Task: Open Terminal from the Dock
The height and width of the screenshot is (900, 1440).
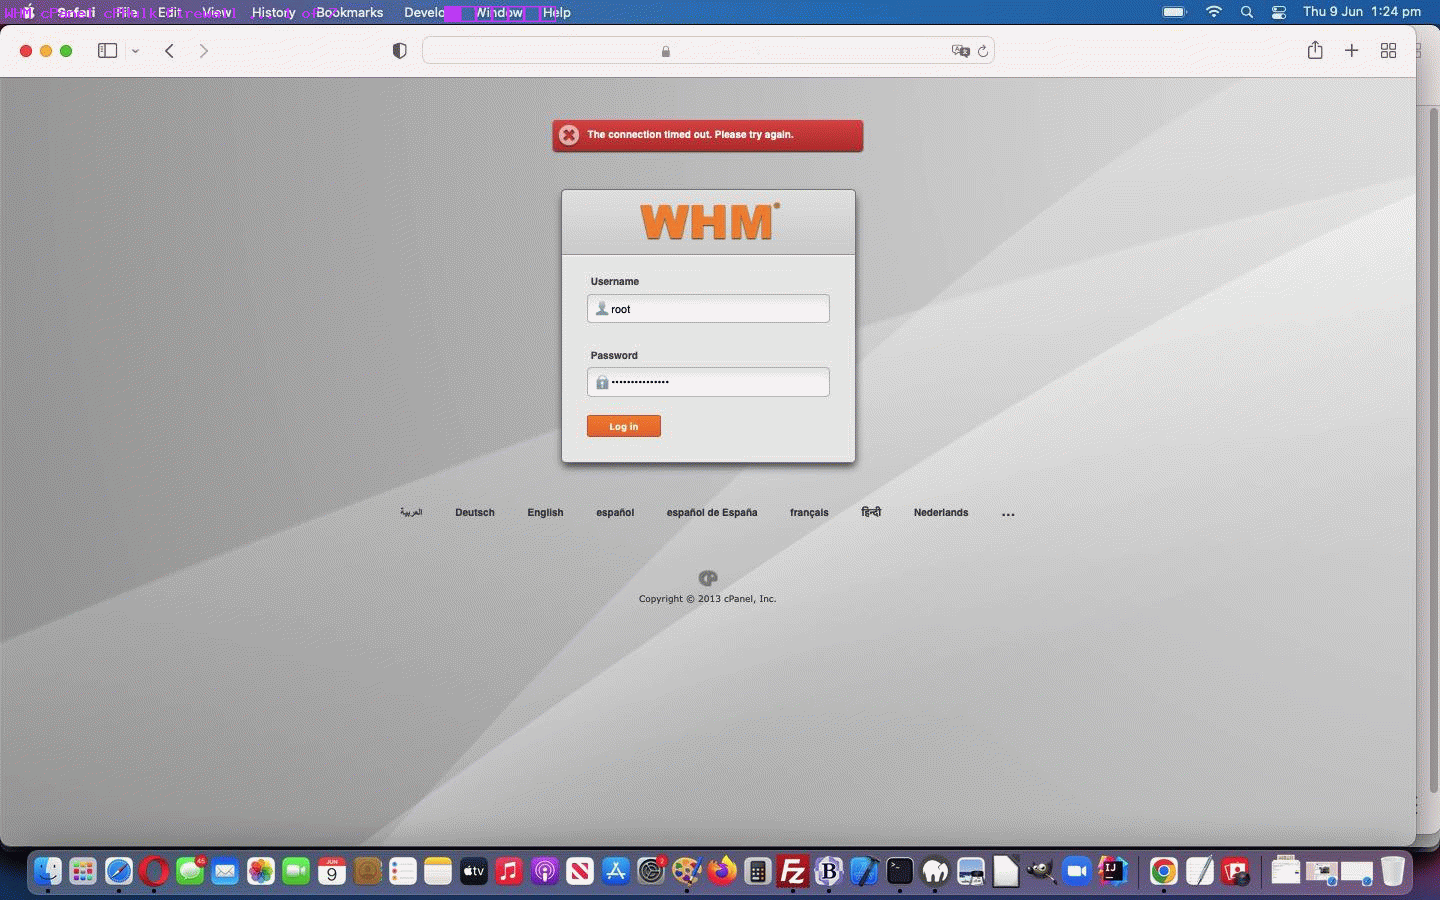Action: pos(900,871)
